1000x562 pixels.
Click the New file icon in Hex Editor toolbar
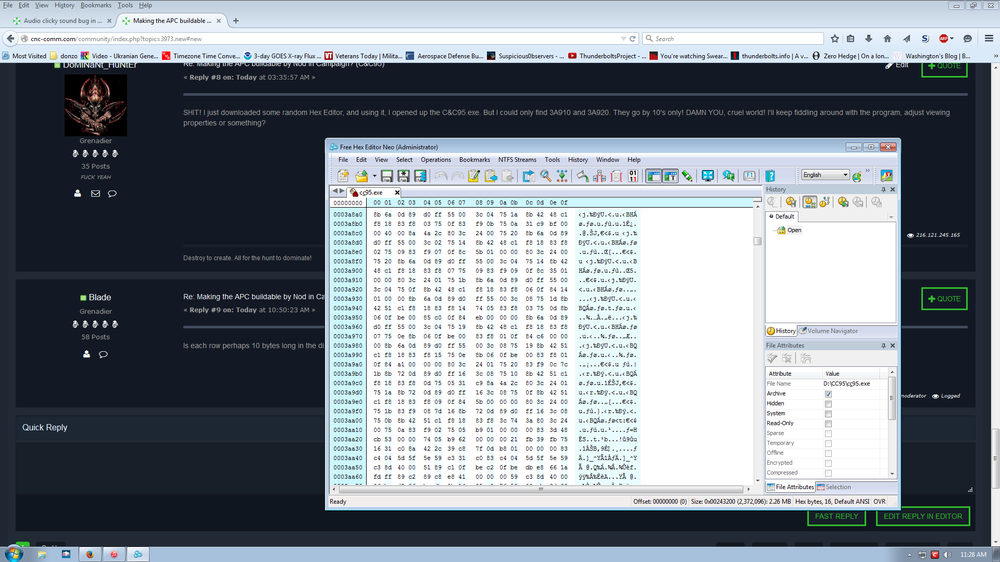[343, 176]
